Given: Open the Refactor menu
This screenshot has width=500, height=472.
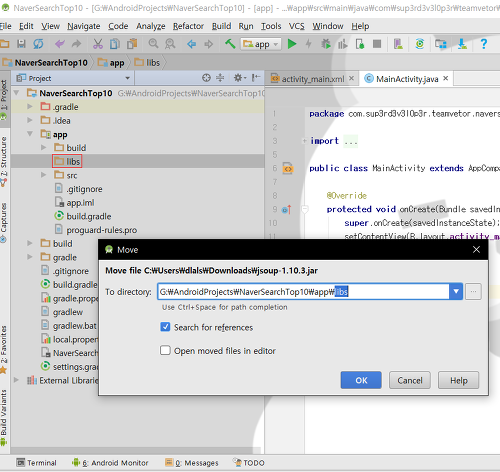Looking at the screenshot, I should coord(188,26).
